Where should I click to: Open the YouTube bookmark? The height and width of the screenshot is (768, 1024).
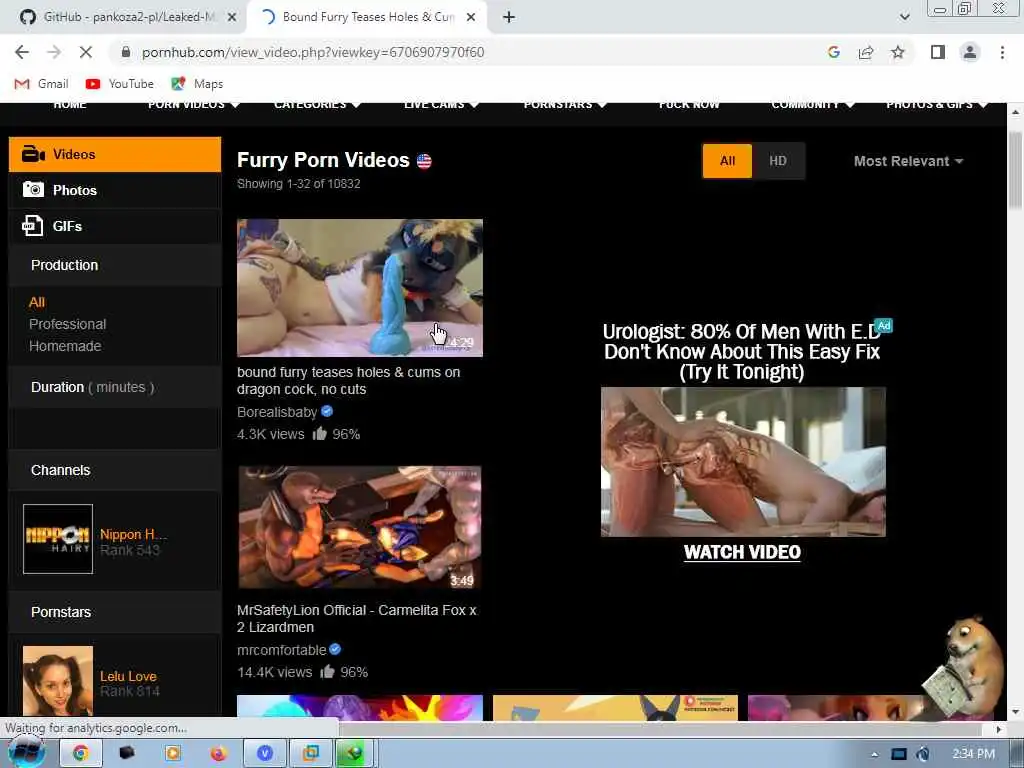120,84
